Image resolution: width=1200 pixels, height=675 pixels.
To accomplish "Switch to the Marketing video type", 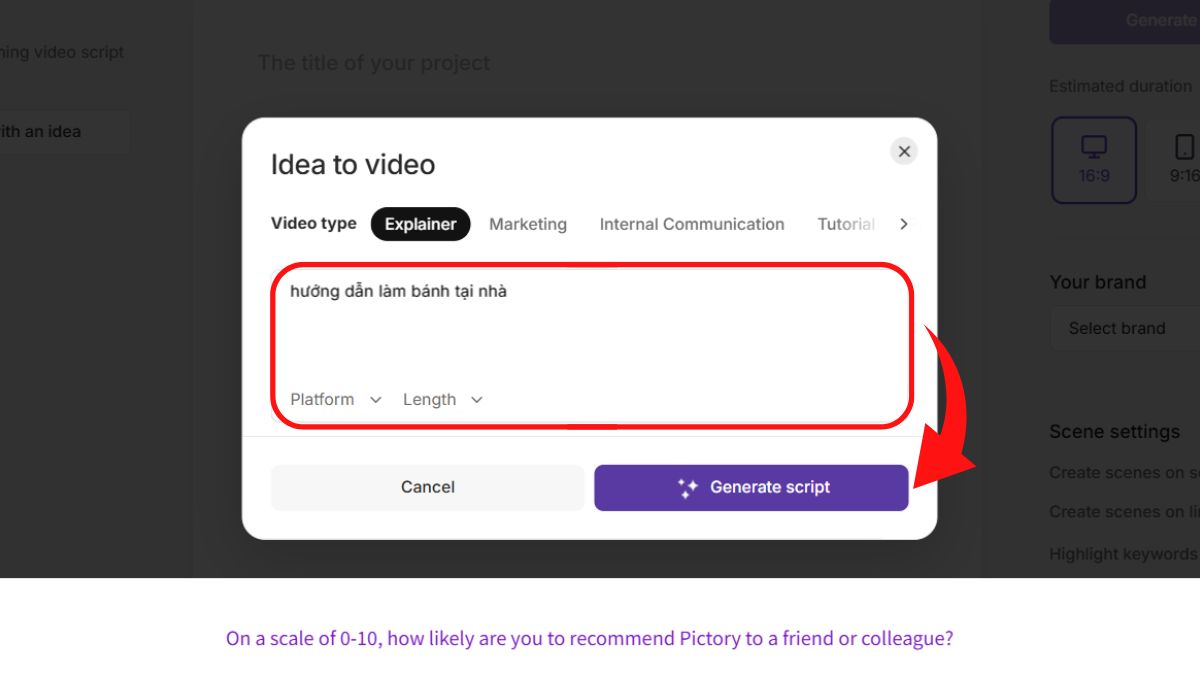I will pyautogui.click(x=528, y=224).
